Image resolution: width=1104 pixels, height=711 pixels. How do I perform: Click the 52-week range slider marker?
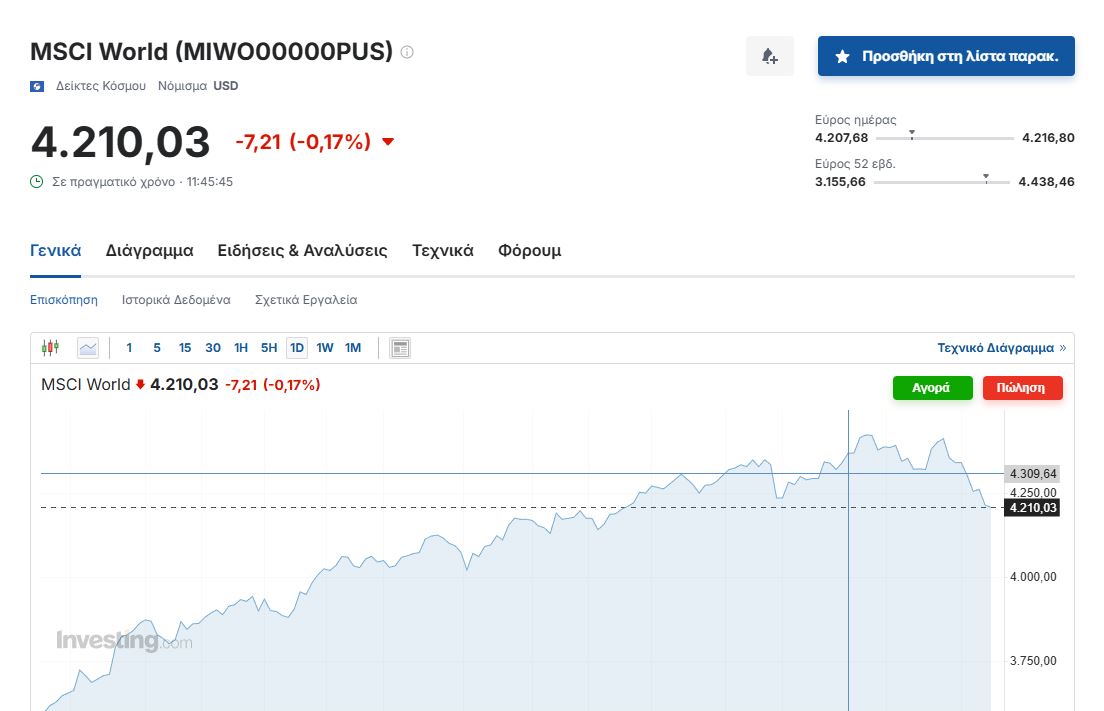pos(986,179)
